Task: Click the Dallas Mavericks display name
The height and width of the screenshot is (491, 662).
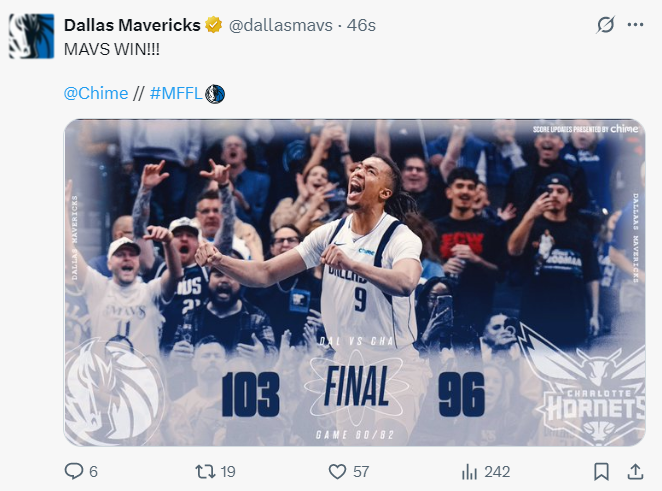Action: click(132, 25)
